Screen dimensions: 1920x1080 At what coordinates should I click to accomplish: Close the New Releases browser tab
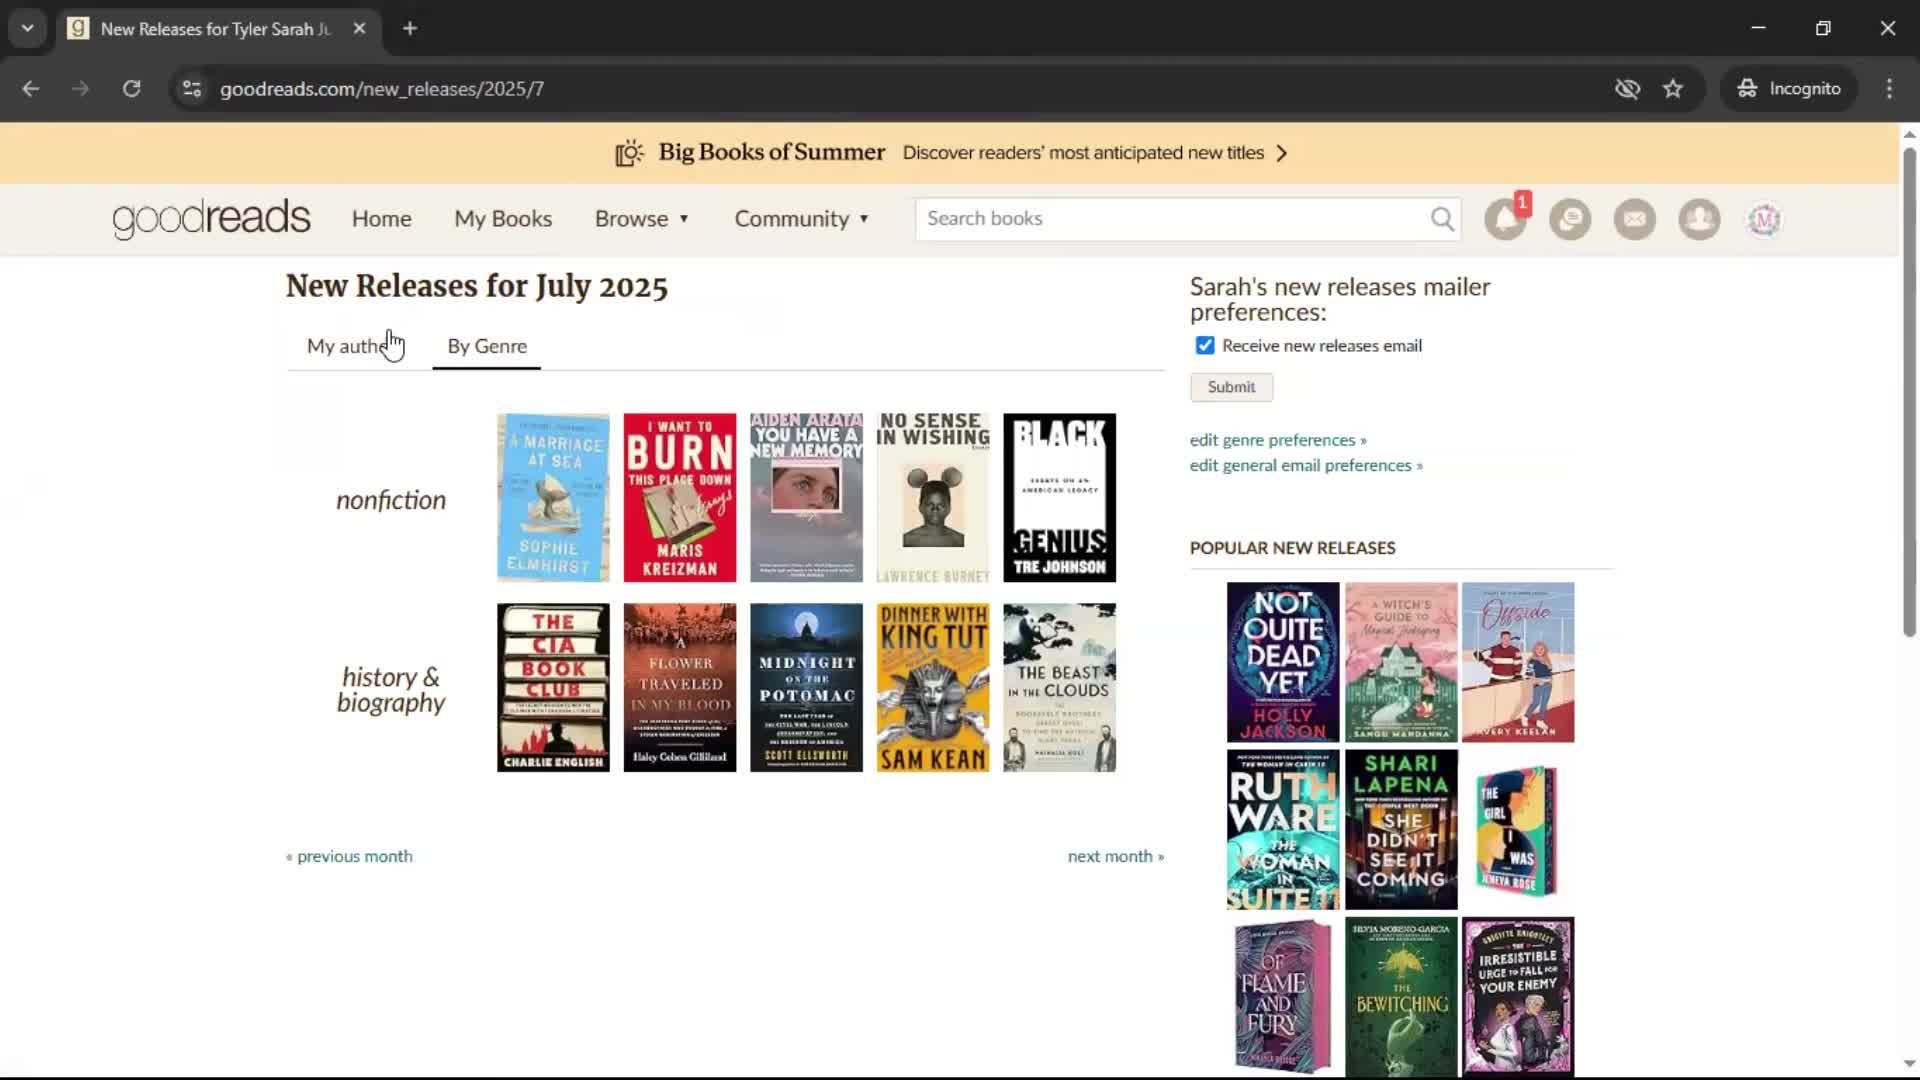359,29
